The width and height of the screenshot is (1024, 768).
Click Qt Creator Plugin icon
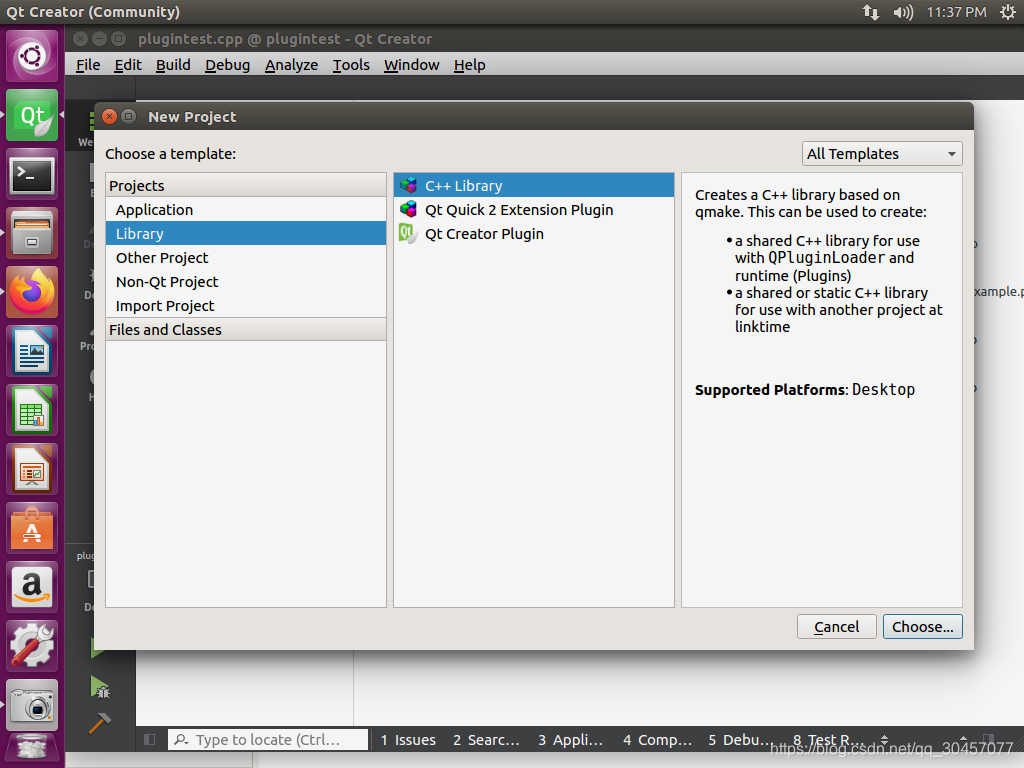tap(408, 234)
